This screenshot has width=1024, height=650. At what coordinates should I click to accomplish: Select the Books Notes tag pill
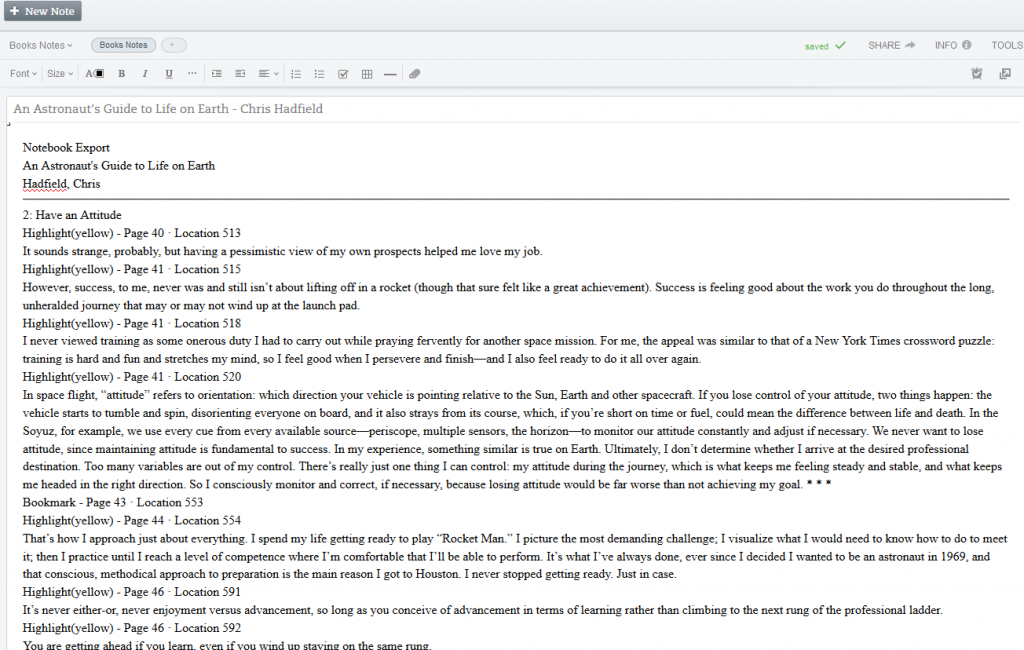(x=123, y=45)
